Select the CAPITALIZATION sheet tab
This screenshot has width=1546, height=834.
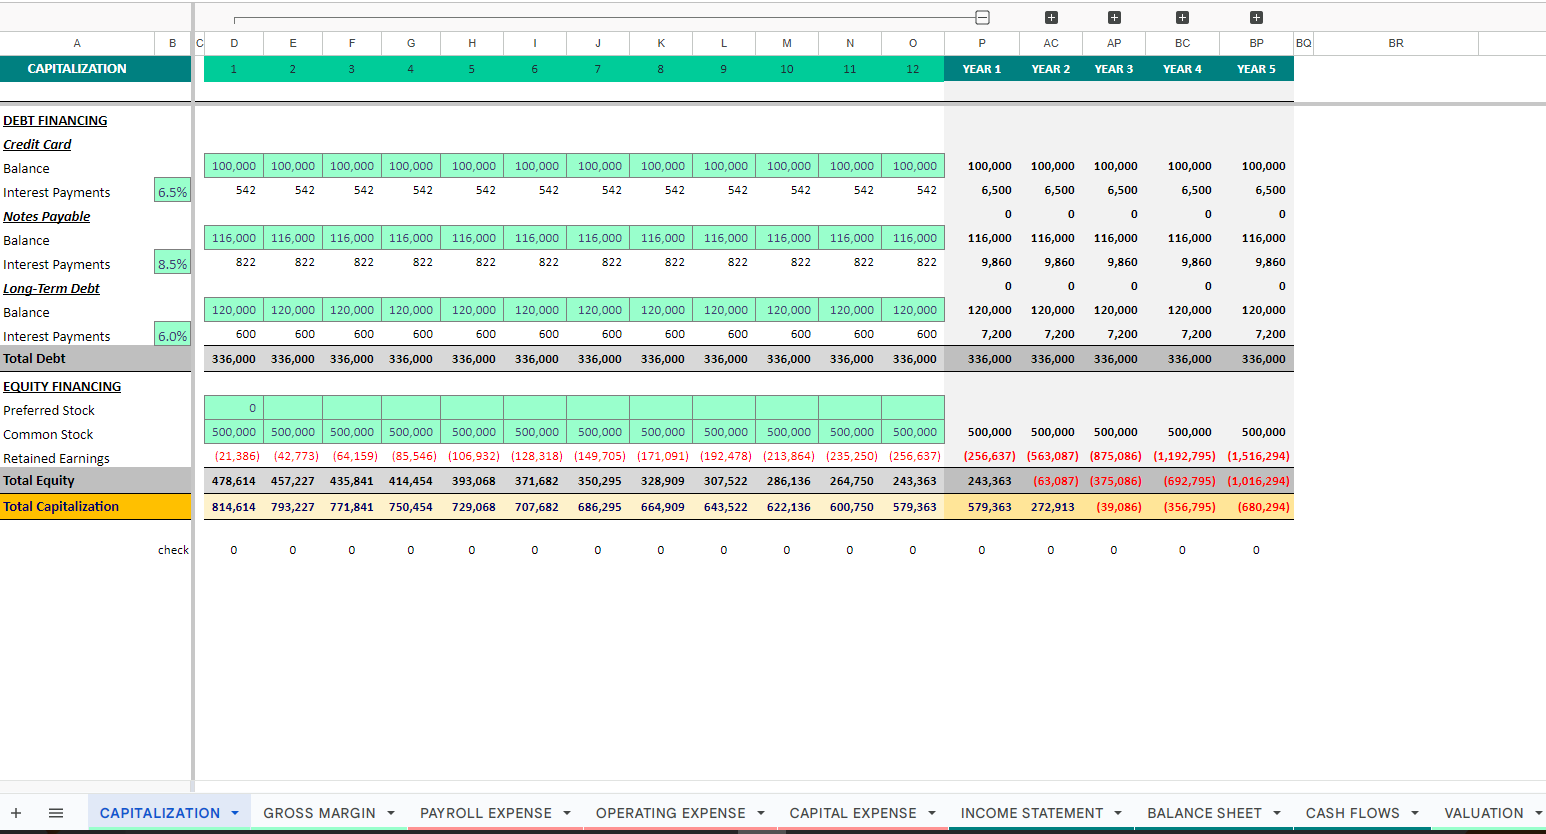point(160,813)
